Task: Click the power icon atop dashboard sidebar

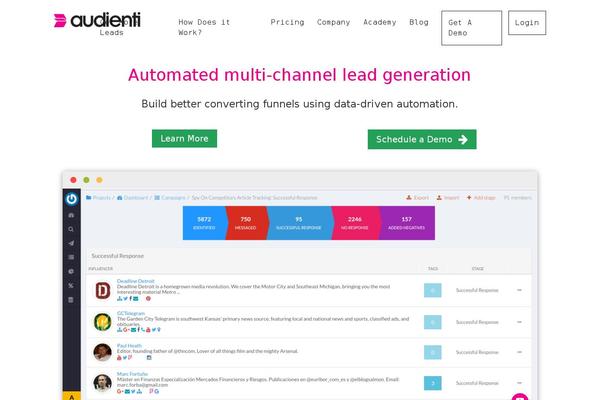Action: [x=72, y=199]
